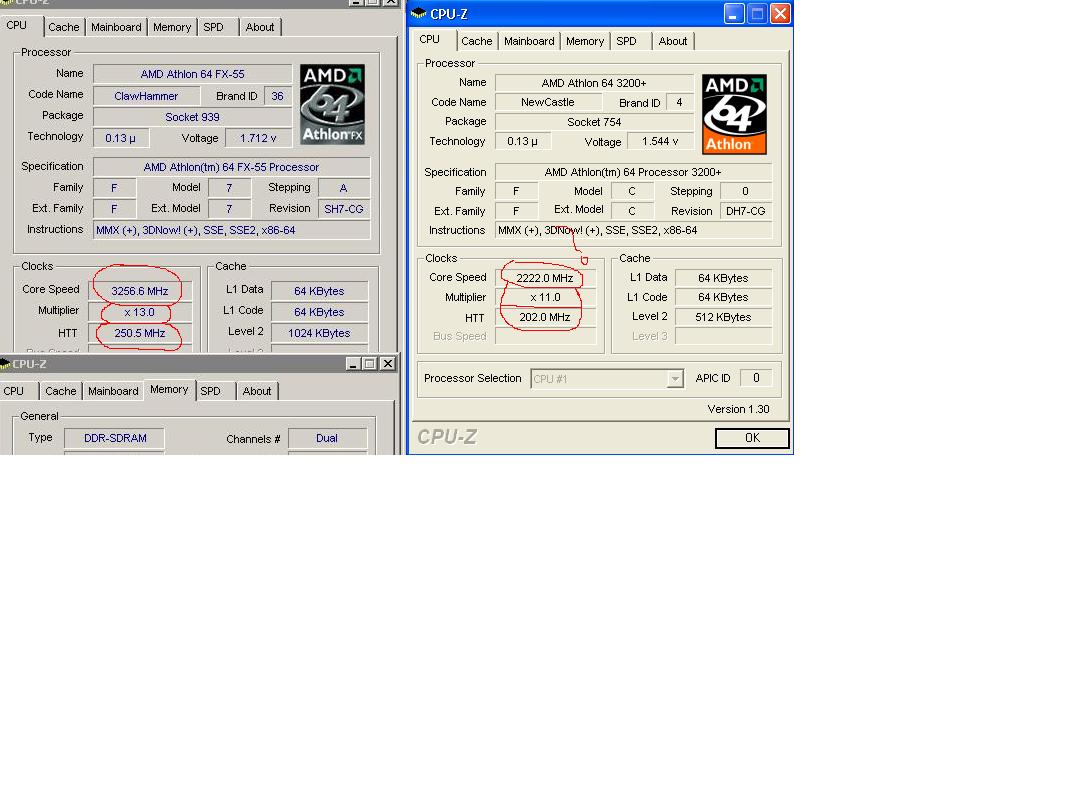The height and width of the screenshot is (809, 1090).
Task: Minimize the Athlon 64 3200+ CPU-Z window
Action: coord(734,13)
